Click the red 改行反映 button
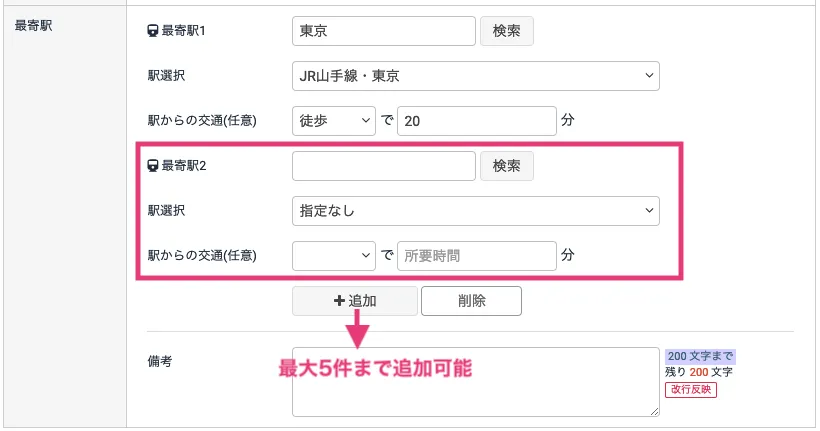820x431 pixels. [691, 389]
